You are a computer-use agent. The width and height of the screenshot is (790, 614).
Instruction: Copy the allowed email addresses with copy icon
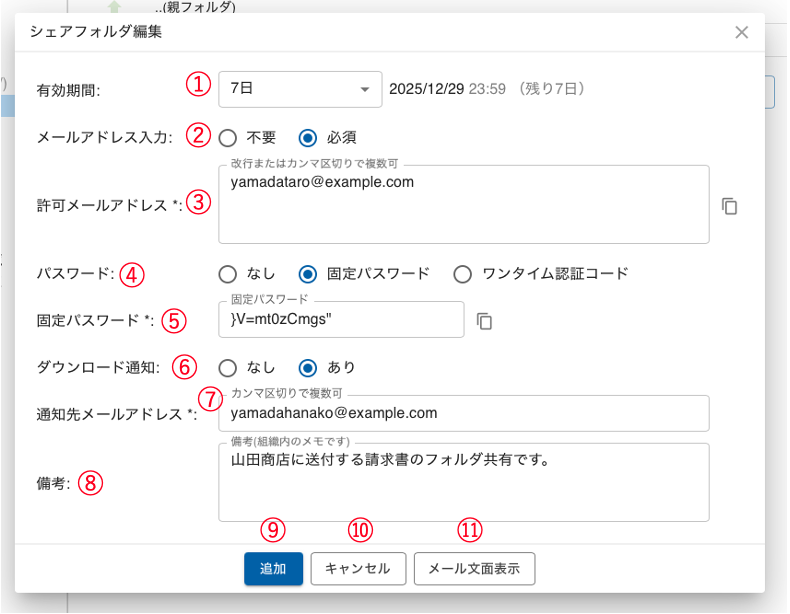click(x=730, y=206)
